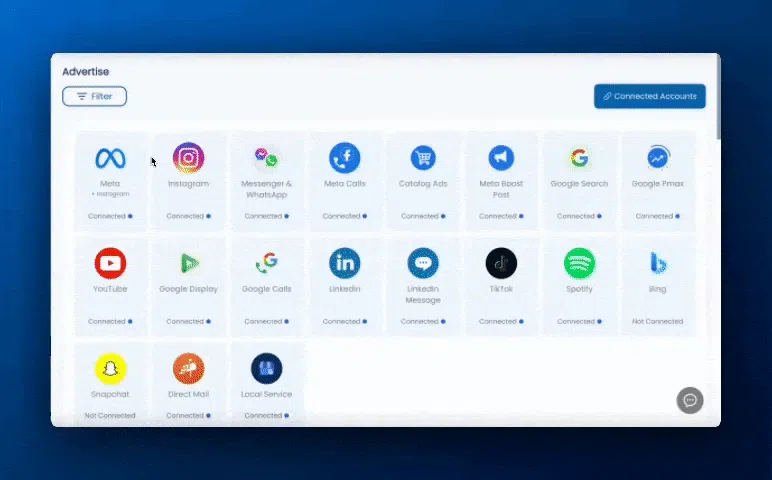Click the Meta Boost Post megaphone icon
772x480 pixels.
click(501, 158)
